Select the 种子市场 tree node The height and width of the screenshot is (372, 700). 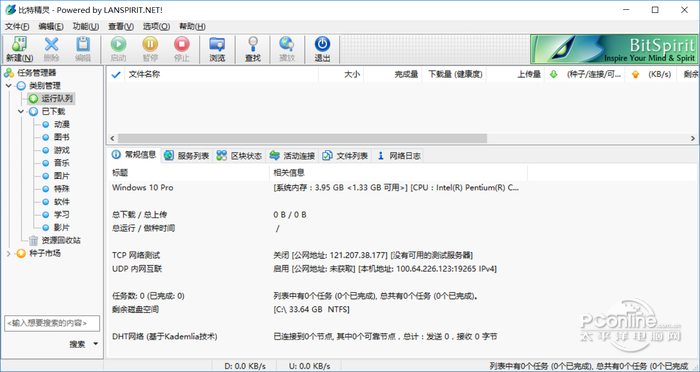(44, 253)
